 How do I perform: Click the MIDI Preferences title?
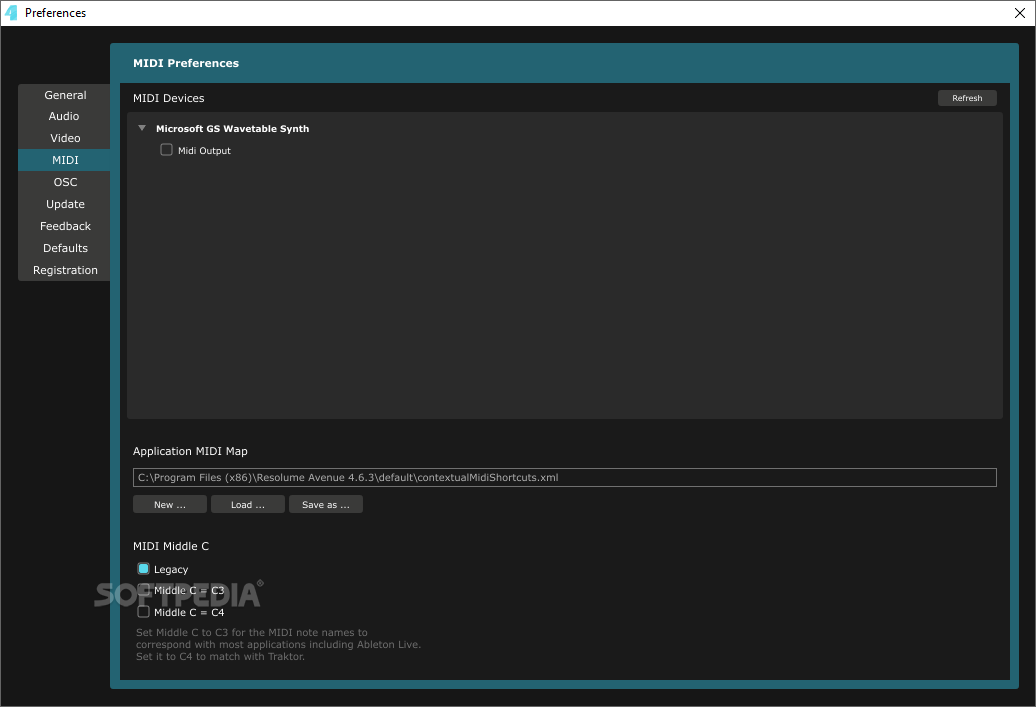pos(186,63)
